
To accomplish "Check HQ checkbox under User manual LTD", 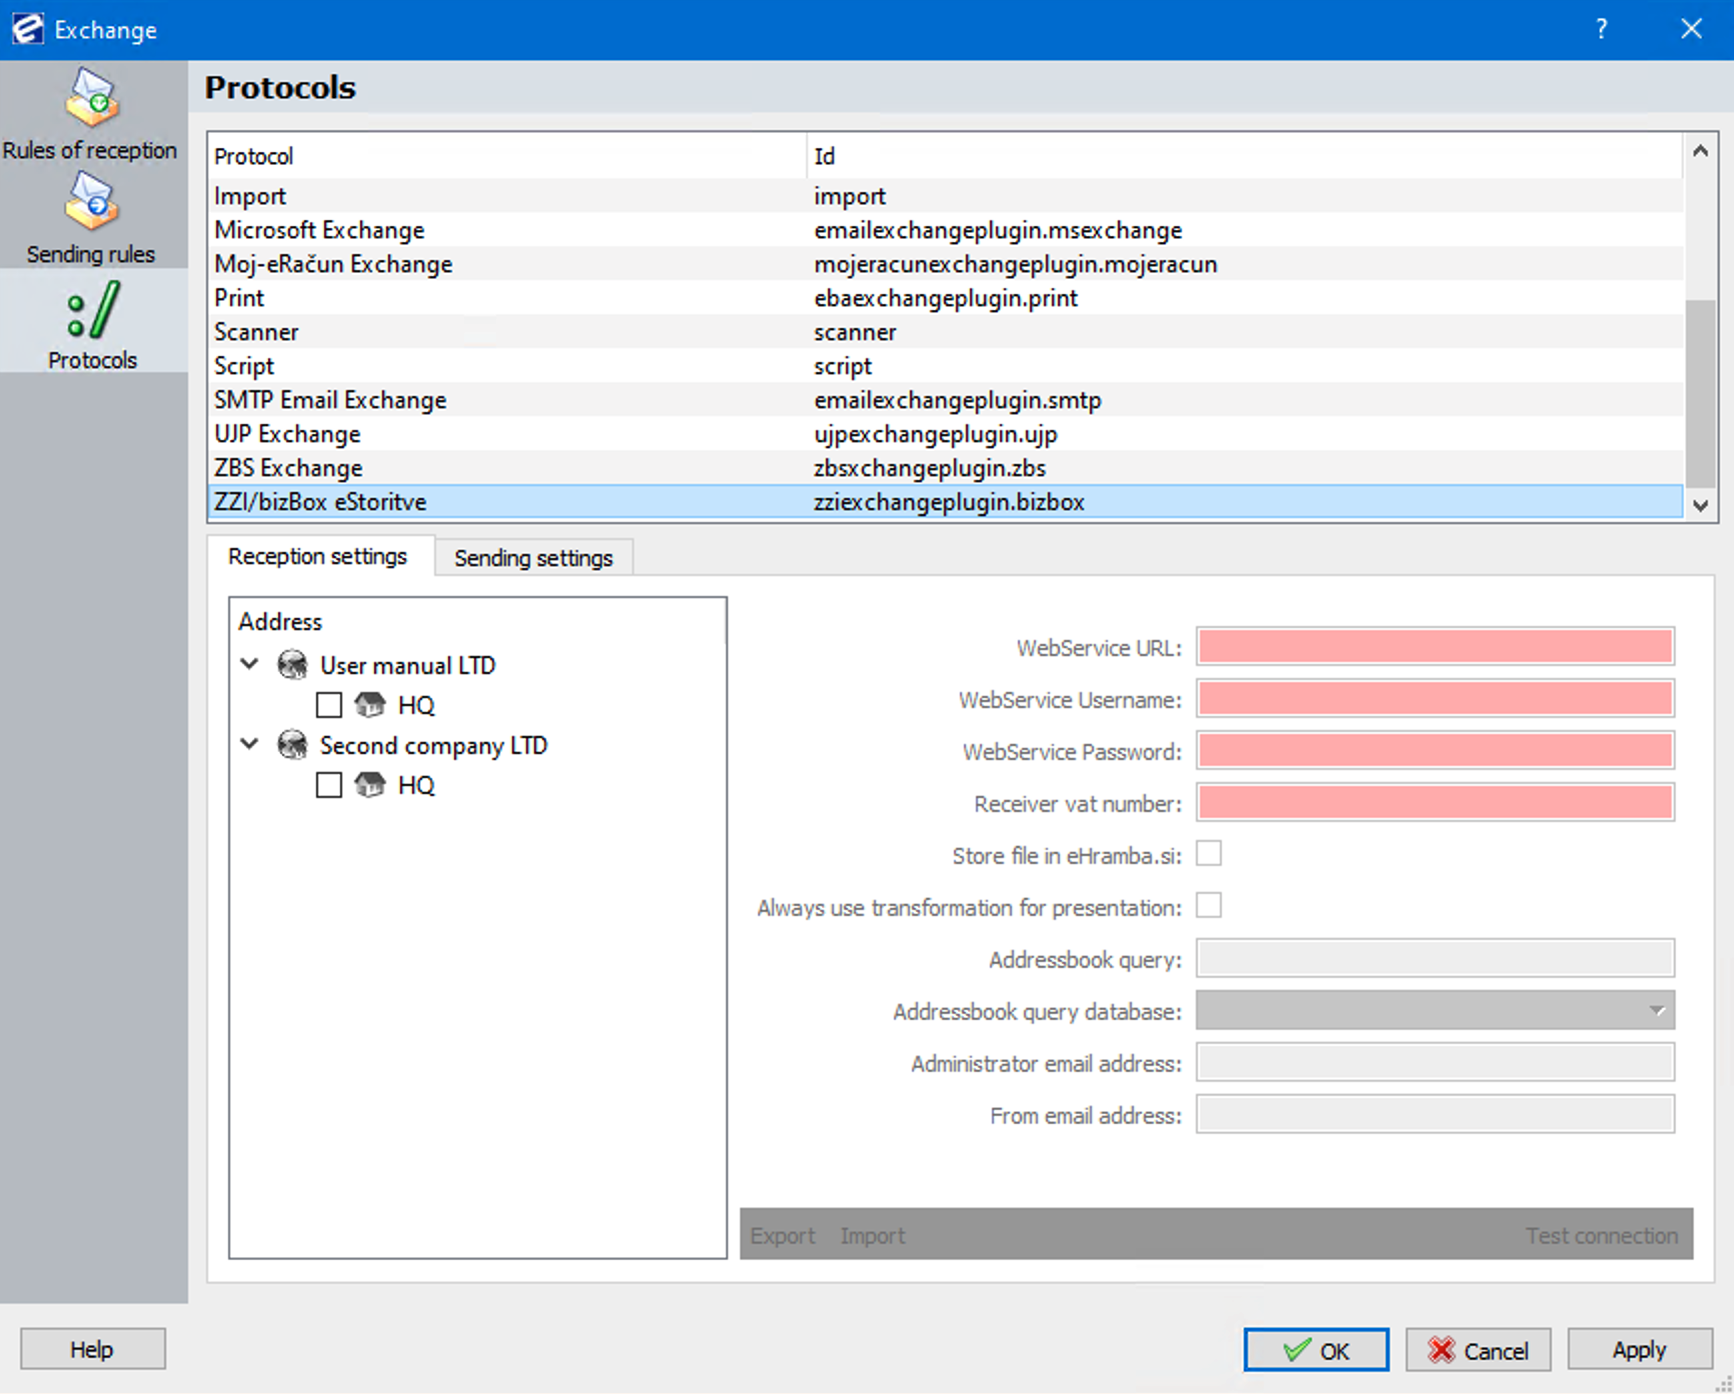I will 329,705.
